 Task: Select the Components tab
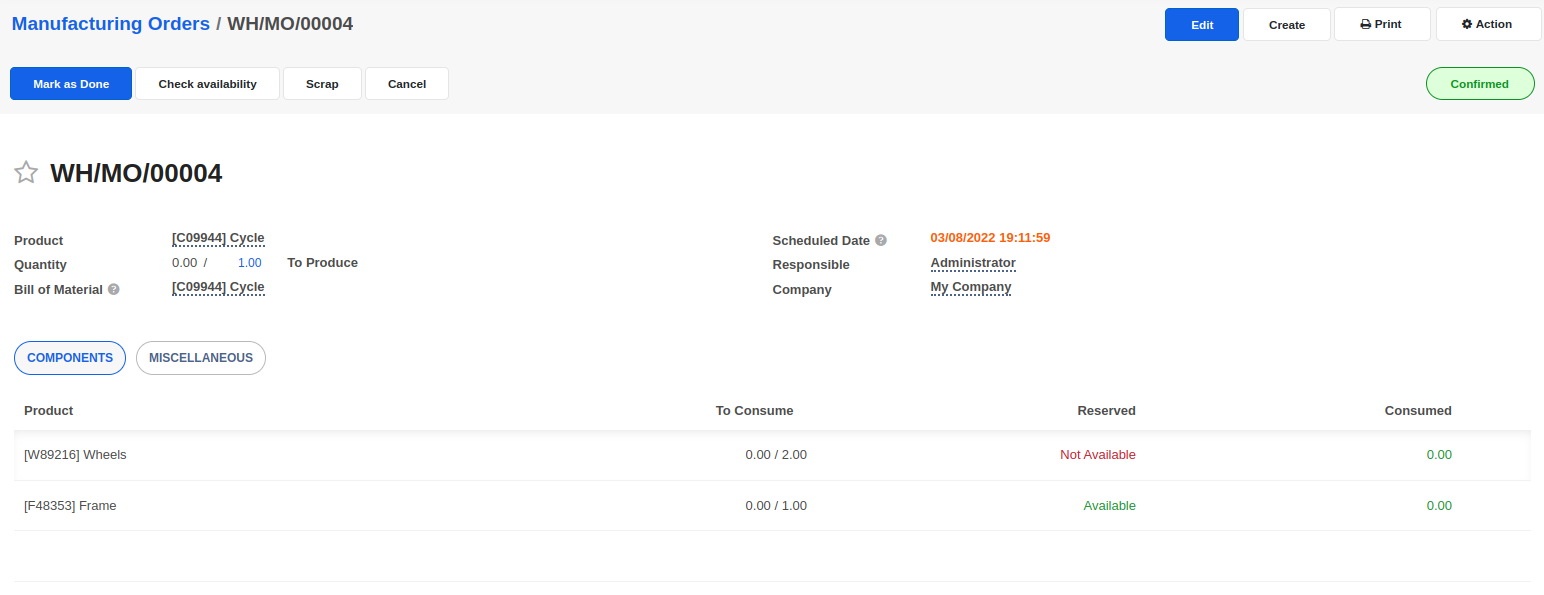[70, 358]
